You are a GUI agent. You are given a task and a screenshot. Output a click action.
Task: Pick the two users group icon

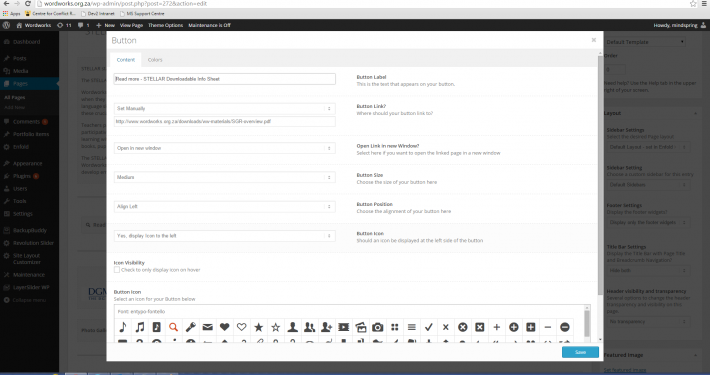point(310,327)
